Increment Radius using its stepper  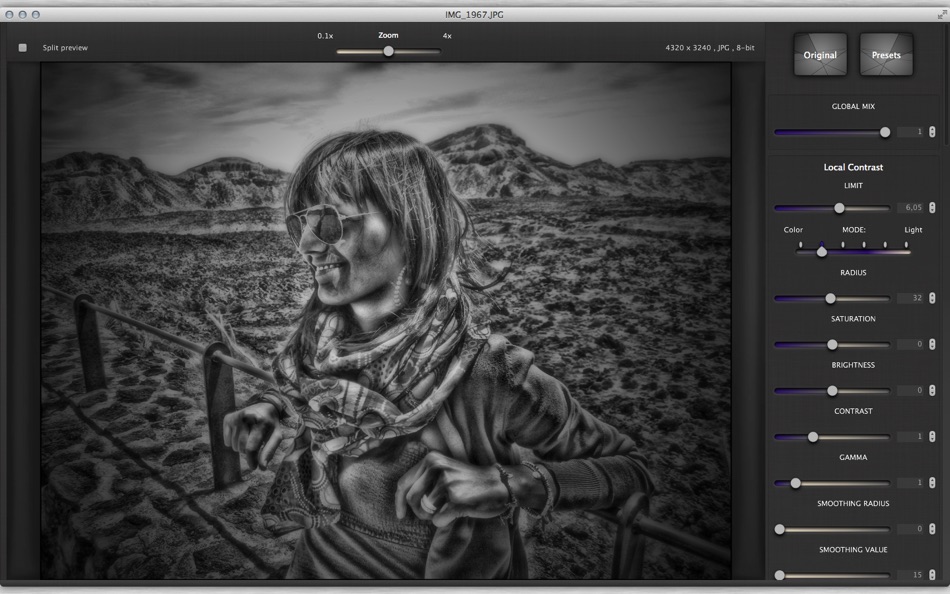coord(931,294)
